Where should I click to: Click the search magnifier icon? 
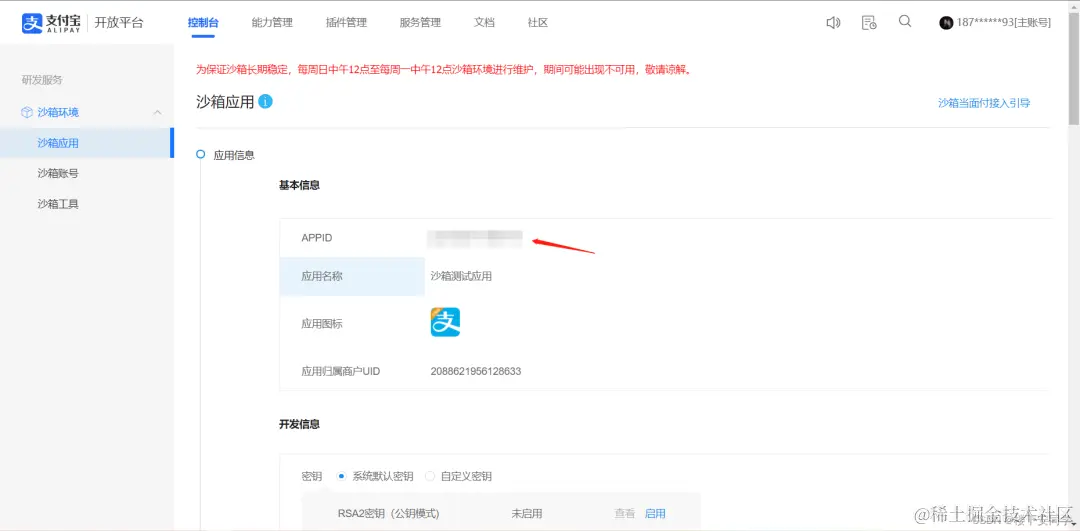(x=905, y=22)
